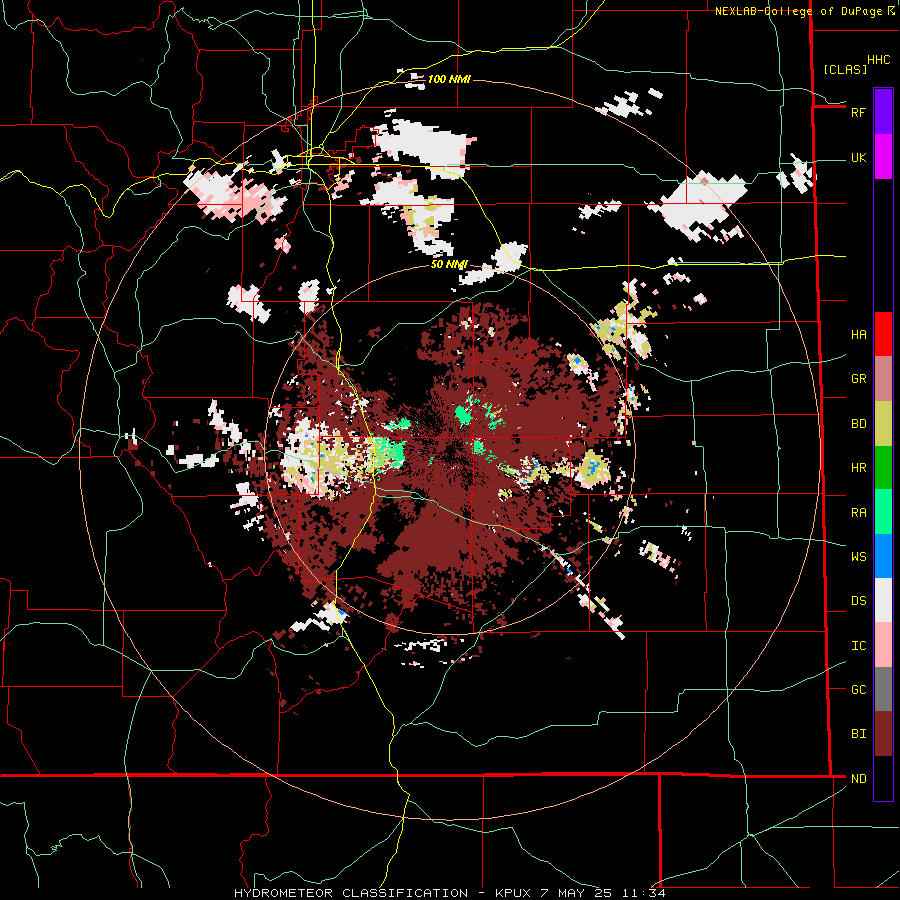Click the GR legend label
This screenshot has width=900, height=900.
(x=858, y=379)
